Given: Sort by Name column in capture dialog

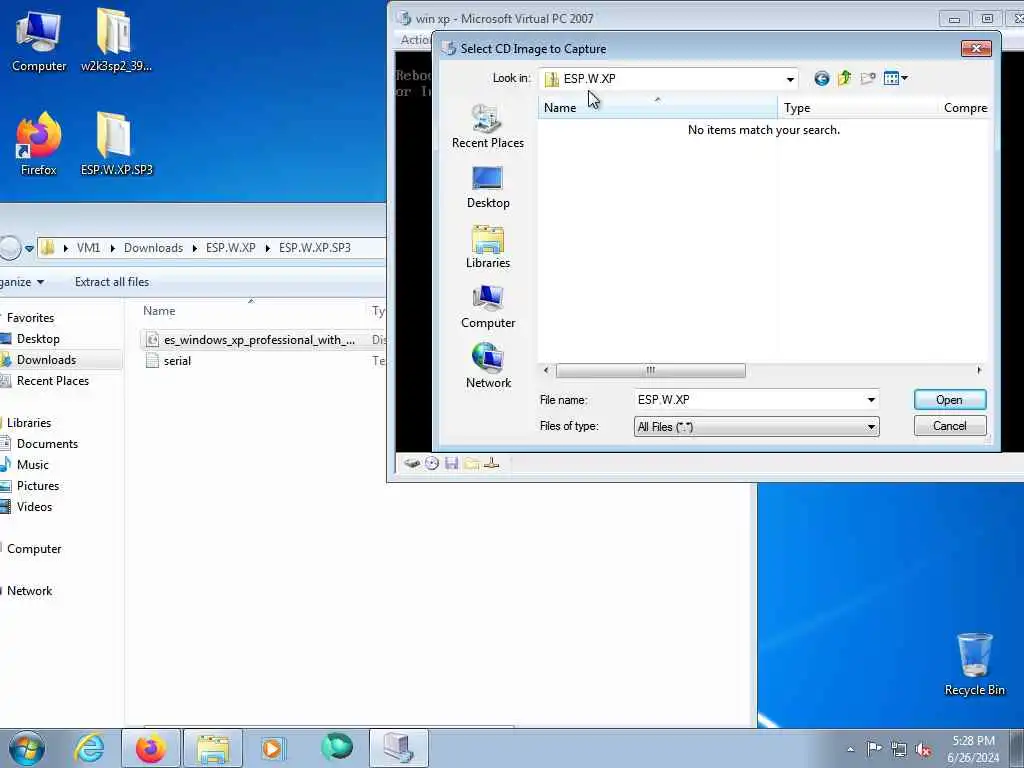Looking at the screenshot, I should (658, 108).
